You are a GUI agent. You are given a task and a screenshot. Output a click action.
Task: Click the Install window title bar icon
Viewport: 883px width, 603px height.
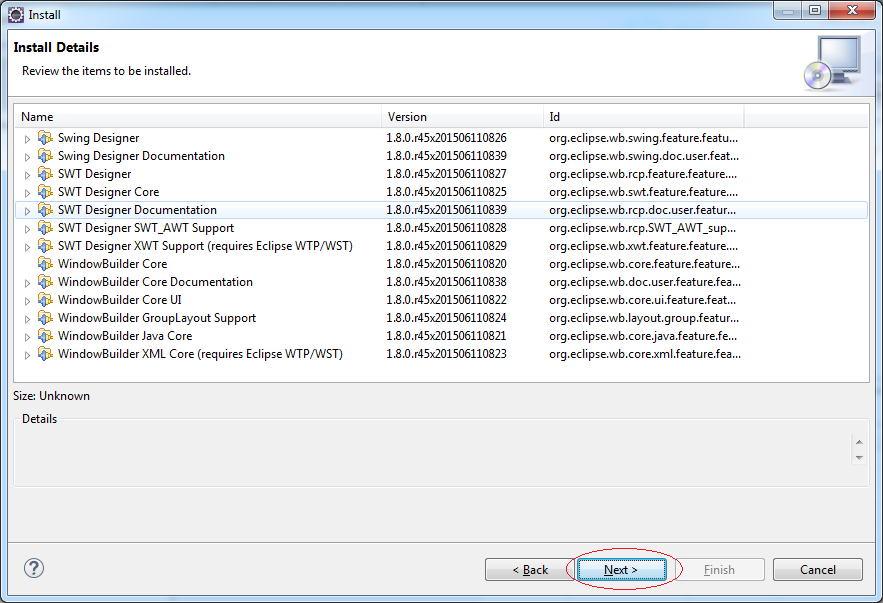pos(16,15)
